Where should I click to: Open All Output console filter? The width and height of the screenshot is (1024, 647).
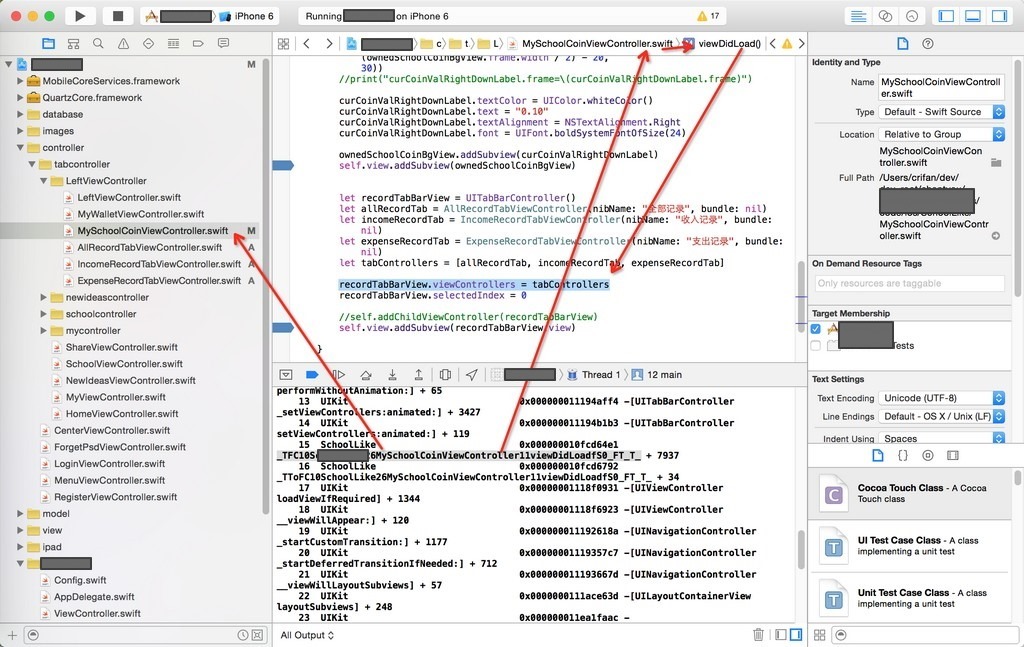(307, 635)
